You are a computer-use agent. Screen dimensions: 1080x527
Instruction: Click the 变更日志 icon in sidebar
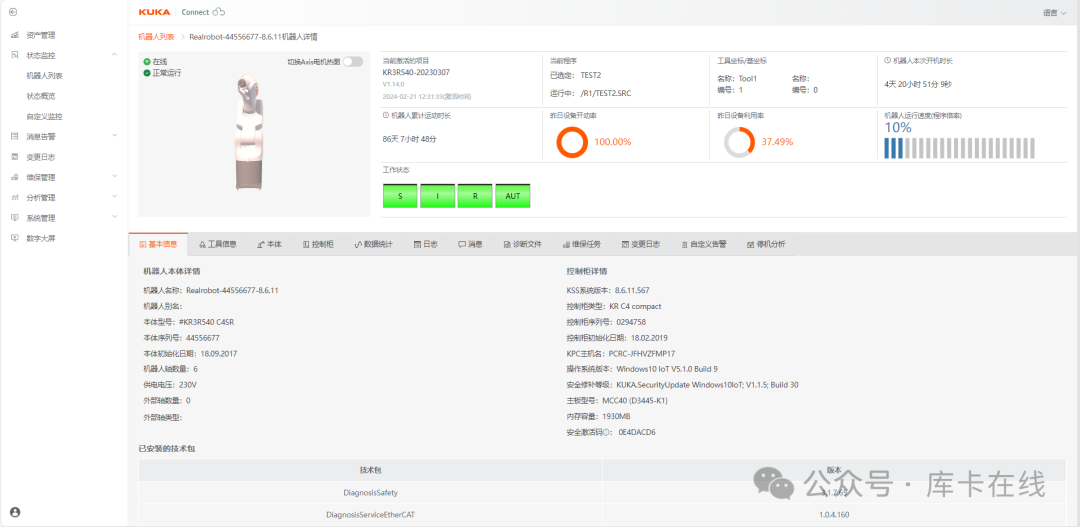pos(14,157)
